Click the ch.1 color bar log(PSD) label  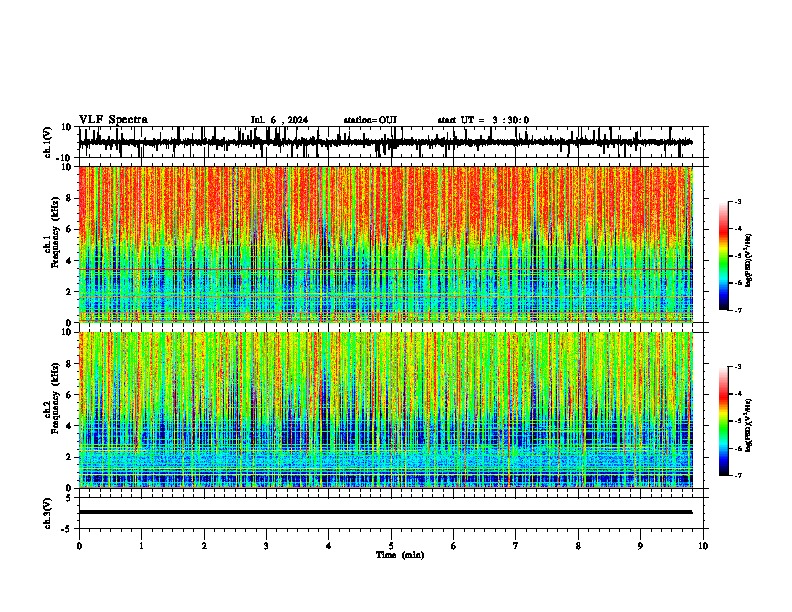point(748,261)
